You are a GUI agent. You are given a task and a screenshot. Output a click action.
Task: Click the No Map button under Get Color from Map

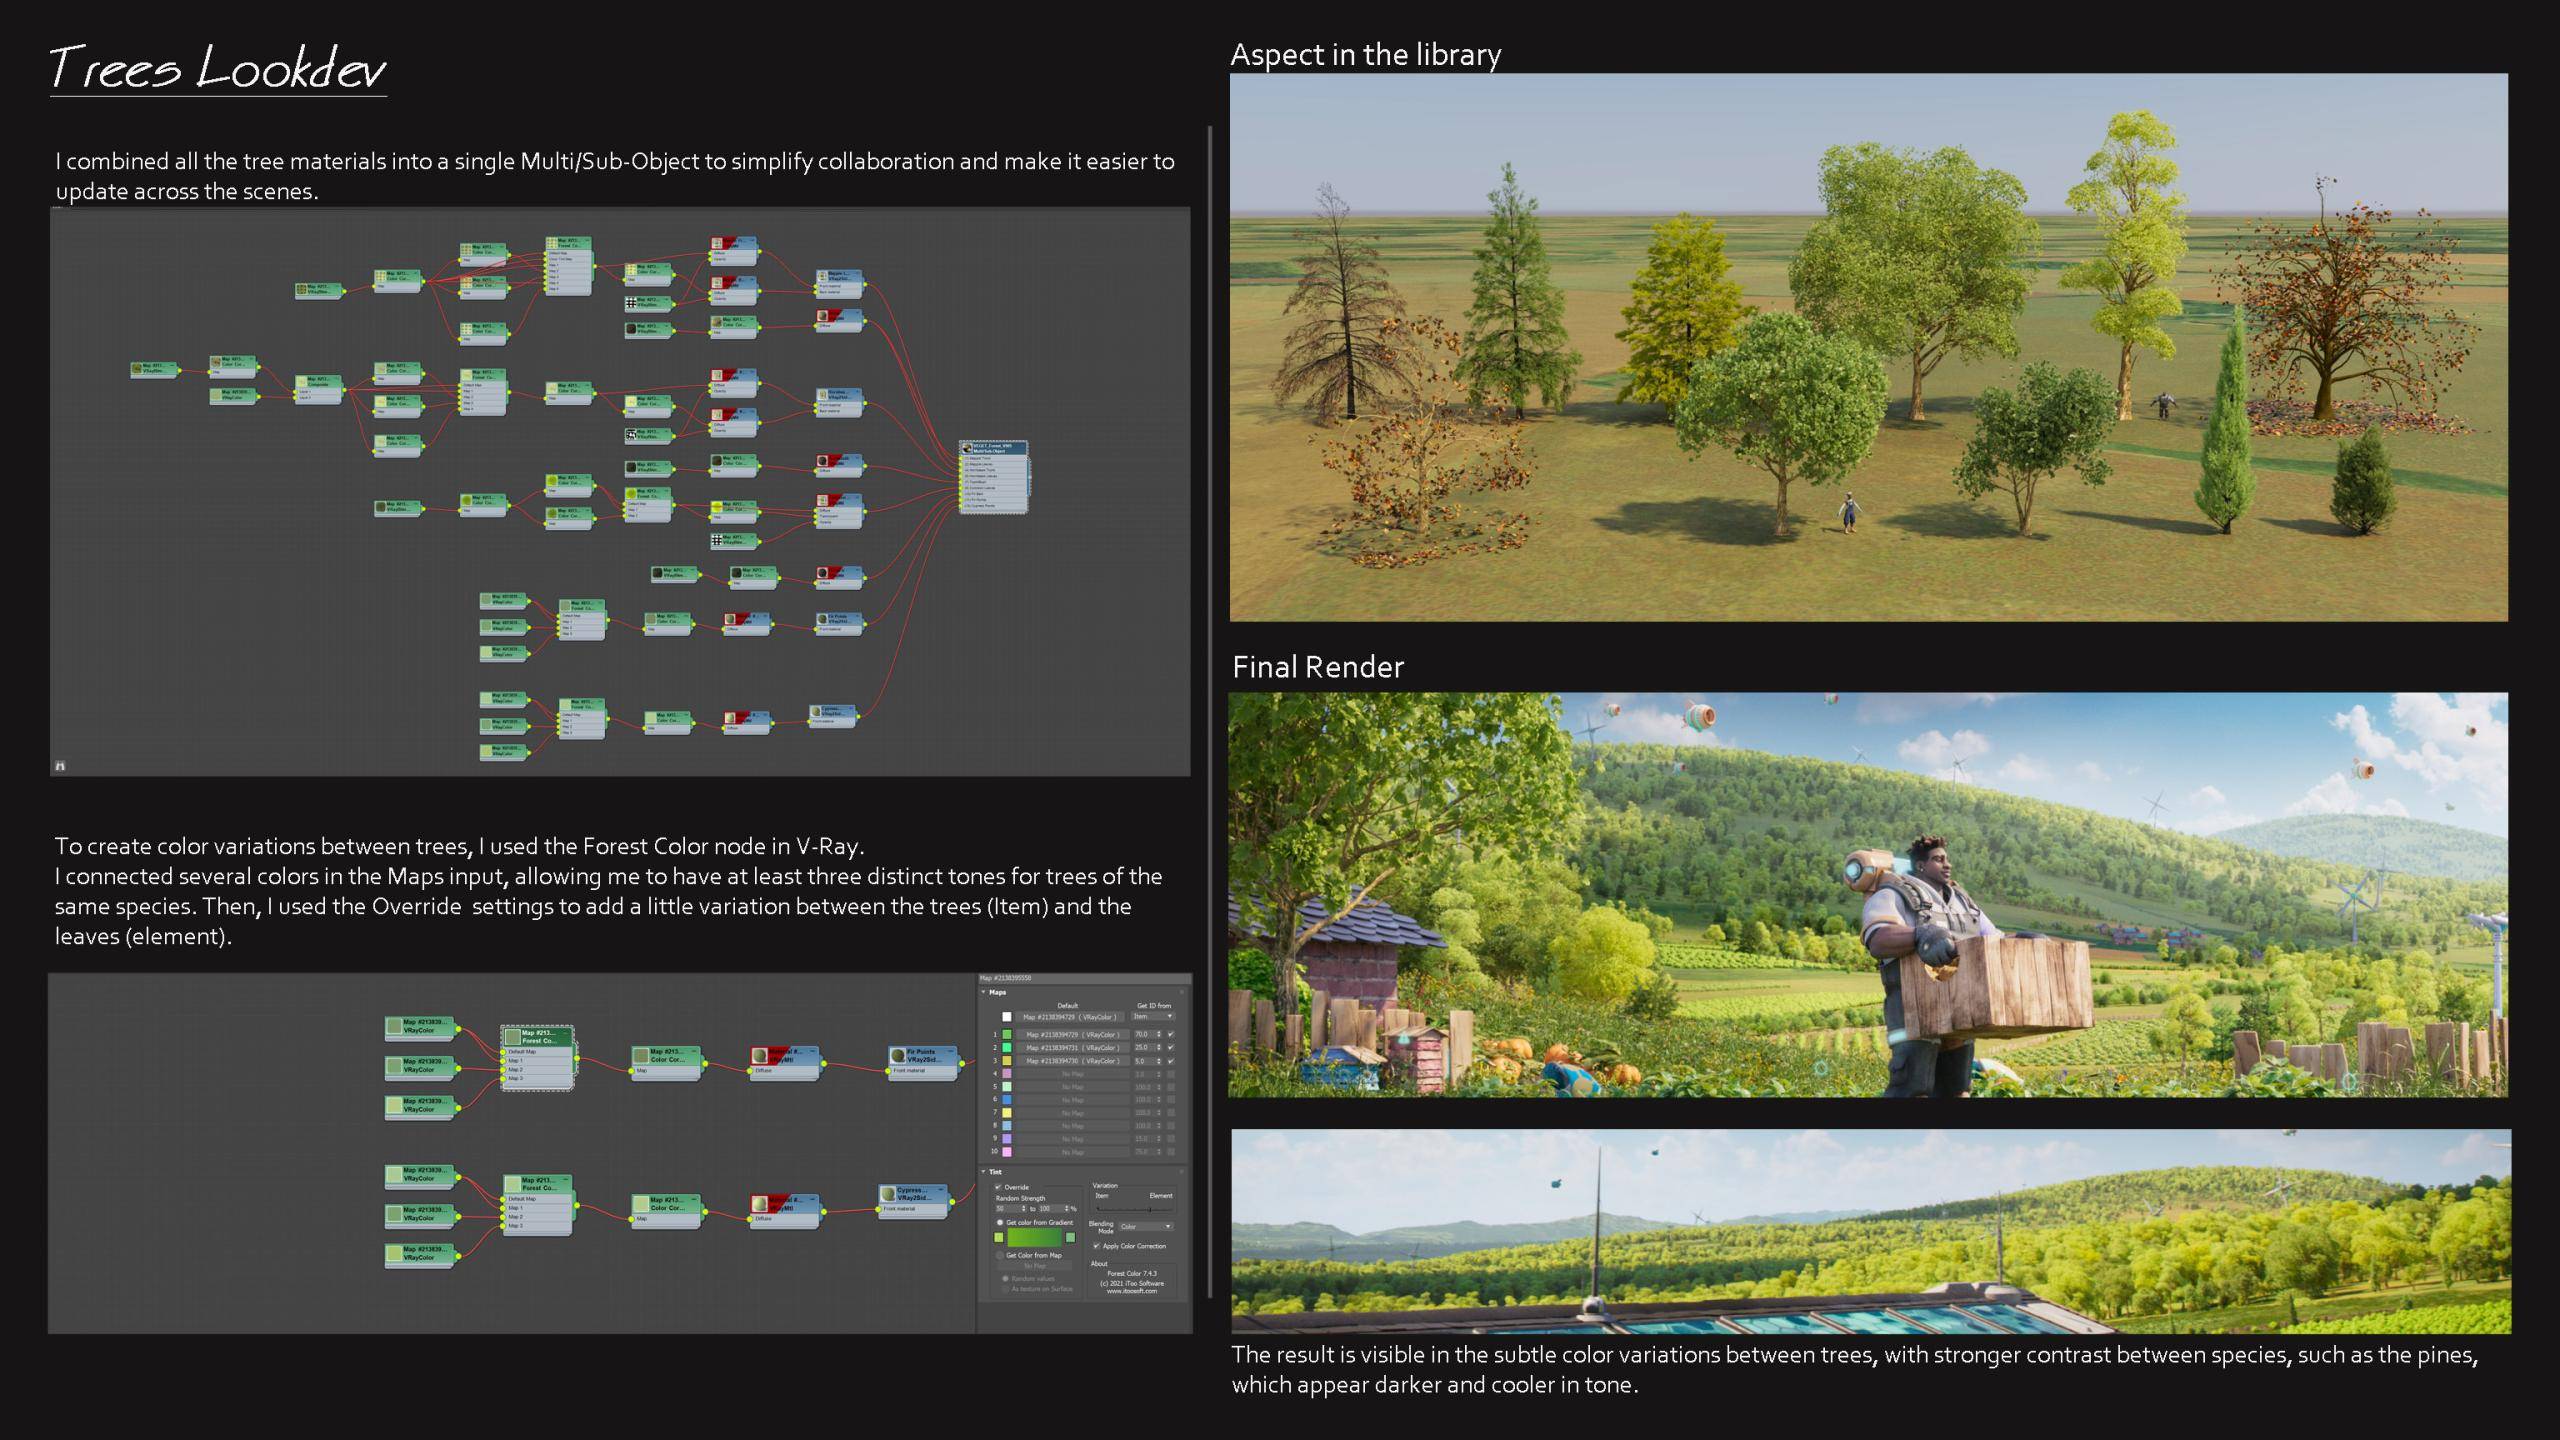(x=1035, y=1266)
